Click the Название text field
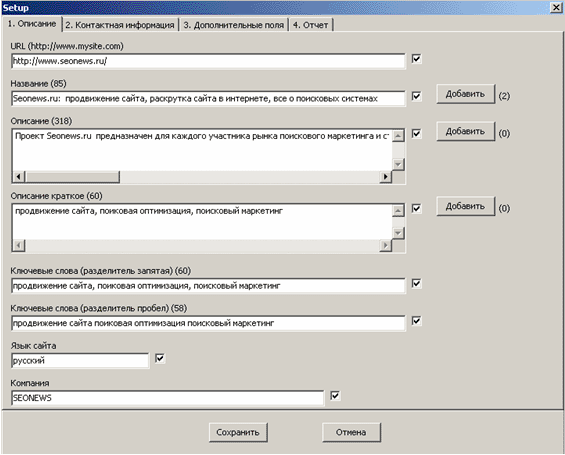Image resolution: width=565 pixels, height=455 pixels. tap(208, 99)
